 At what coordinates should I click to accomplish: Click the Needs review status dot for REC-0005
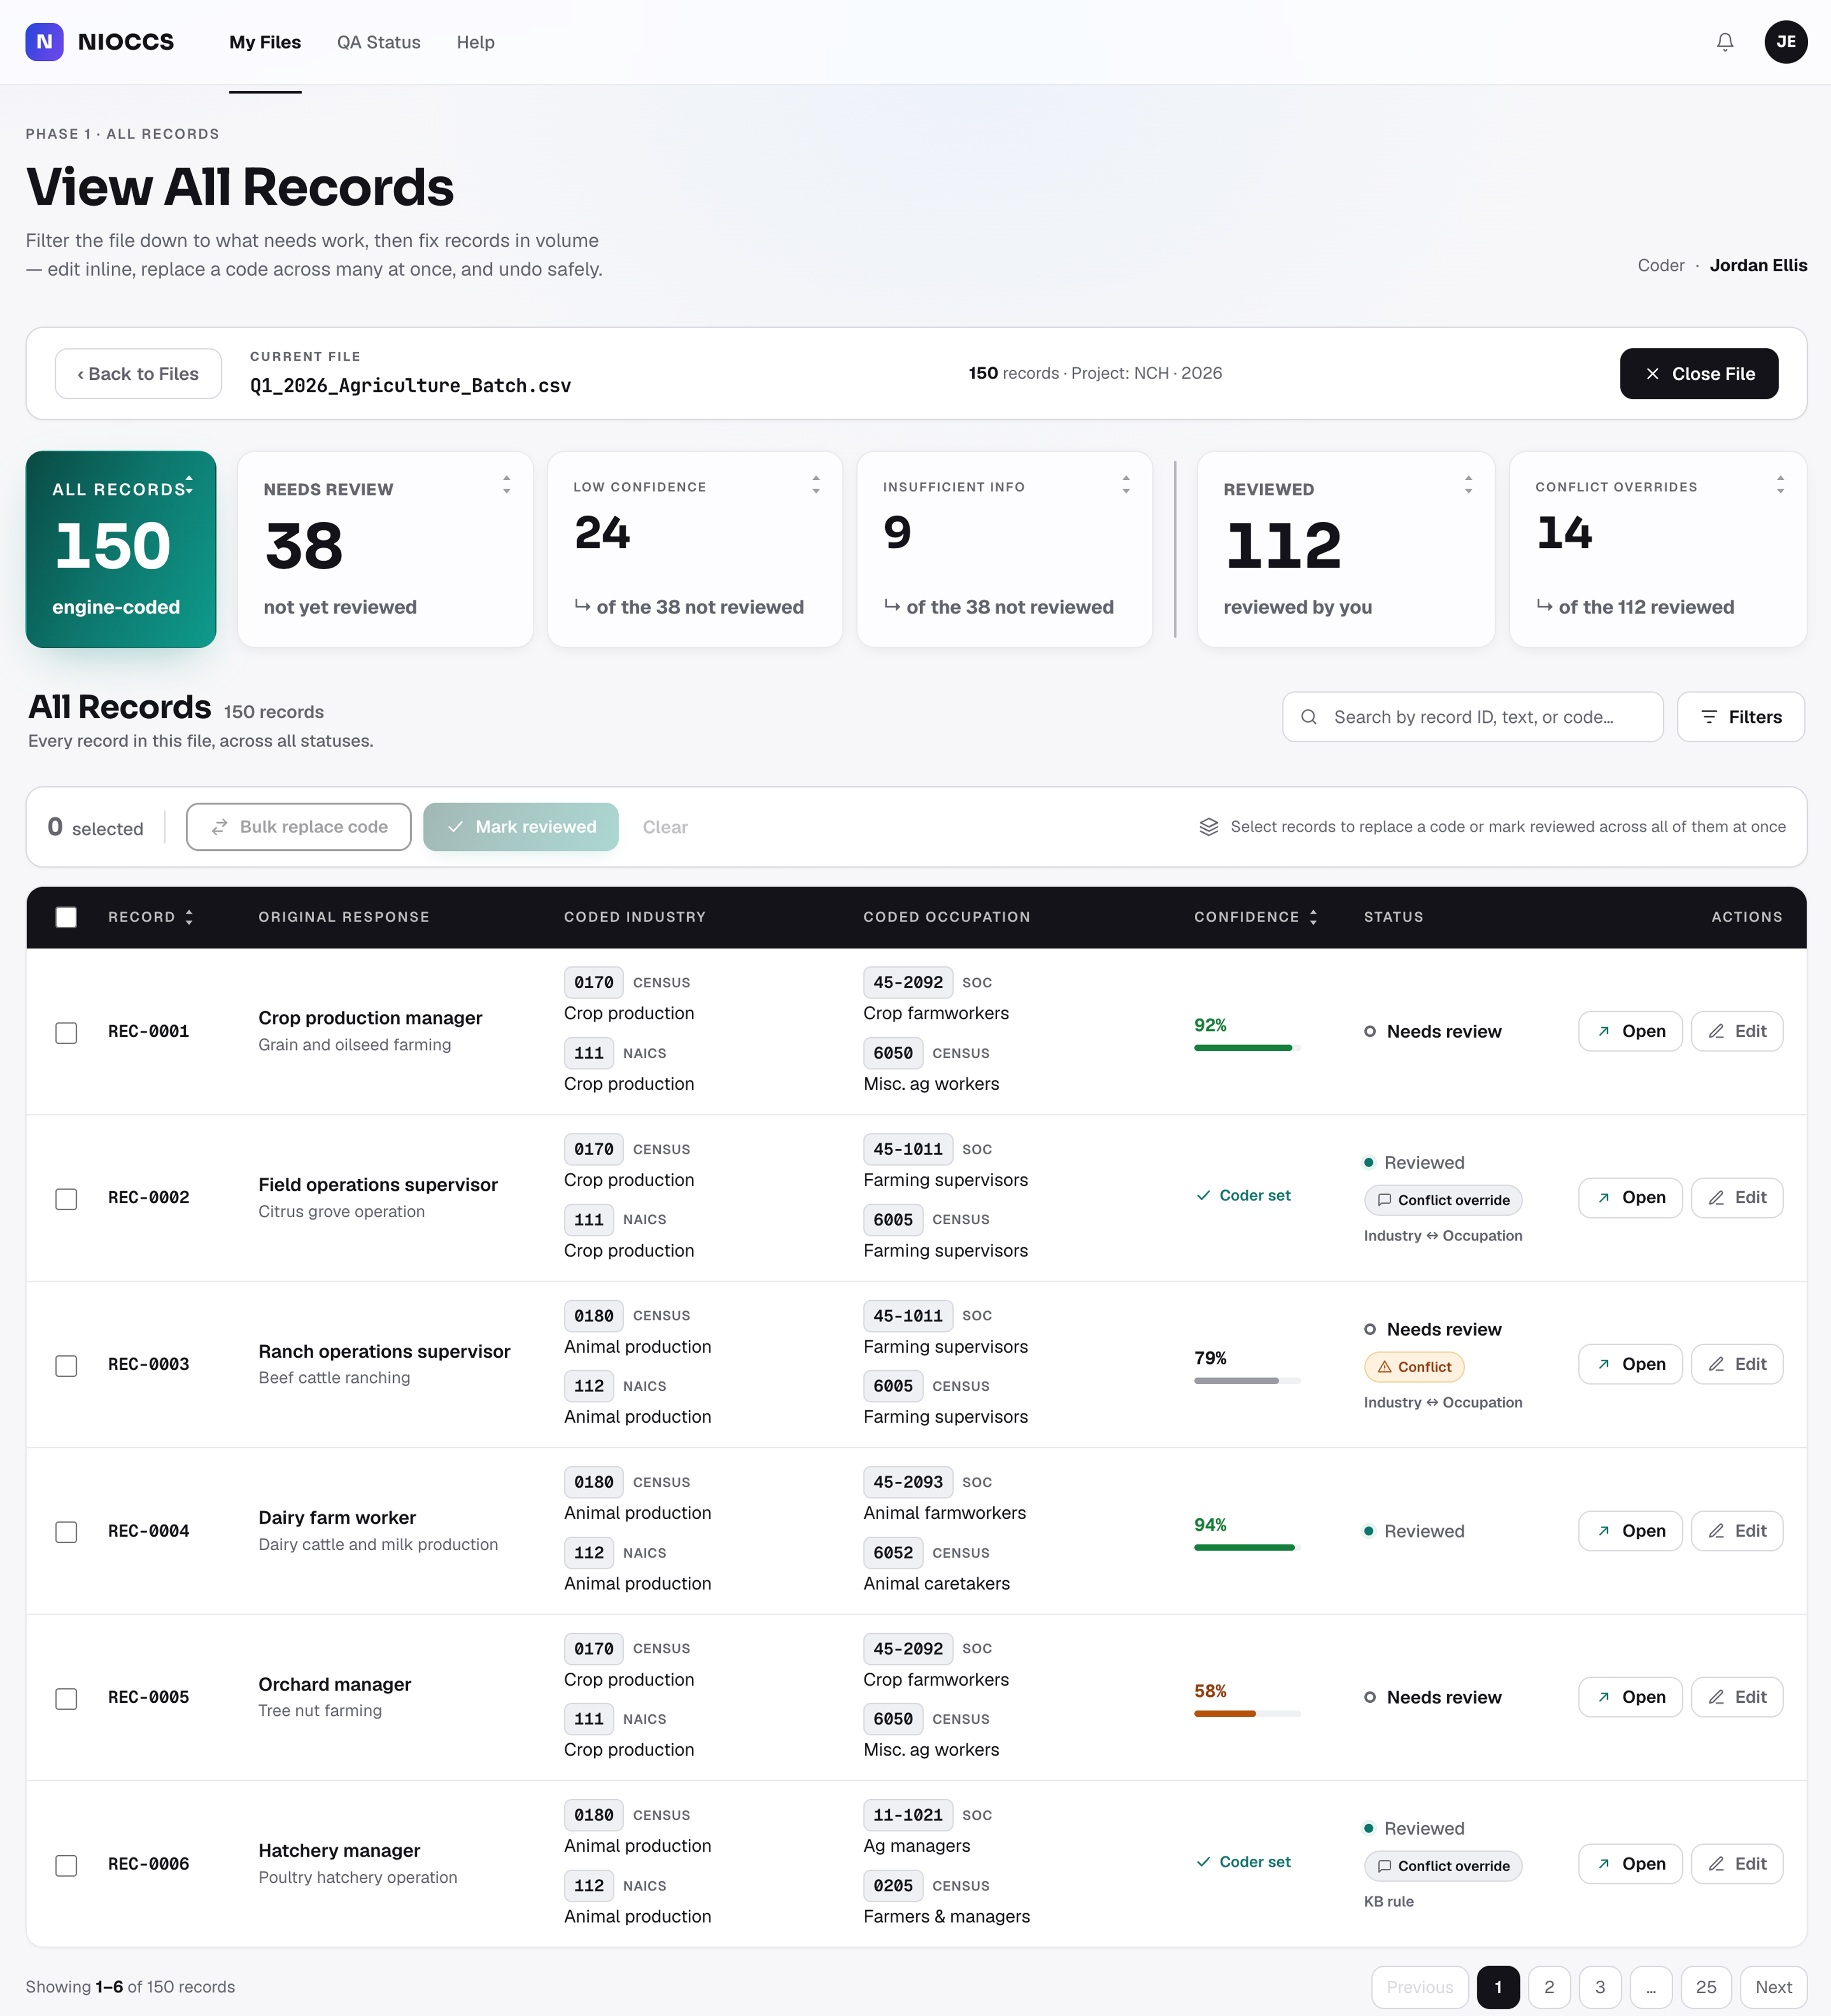1370,1697
